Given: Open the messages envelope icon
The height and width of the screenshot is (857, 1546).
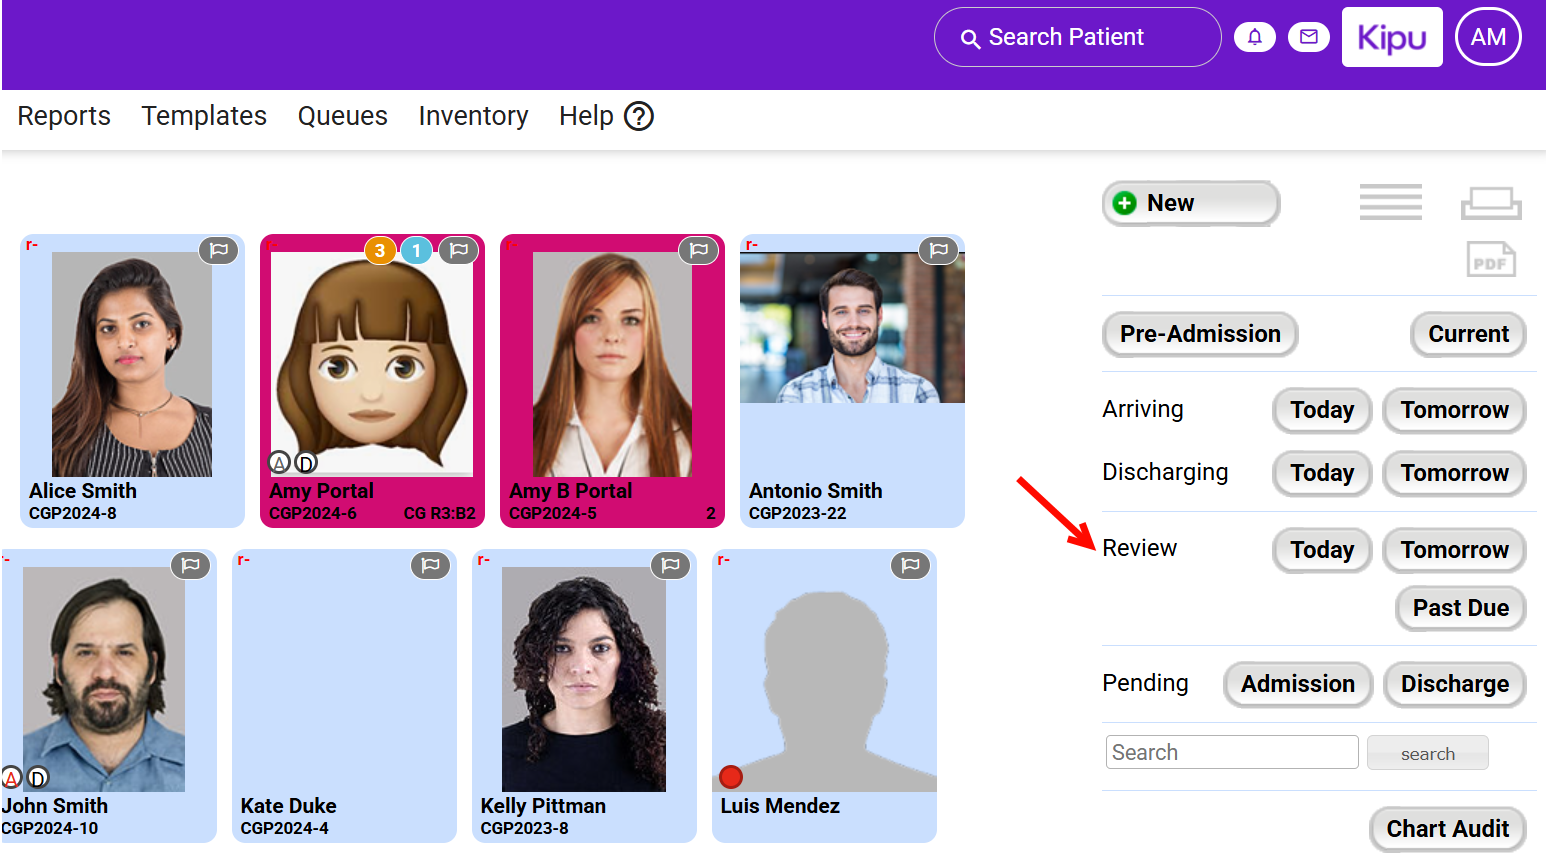Looking at the screenshot, I should click(x=1308, y=37).
